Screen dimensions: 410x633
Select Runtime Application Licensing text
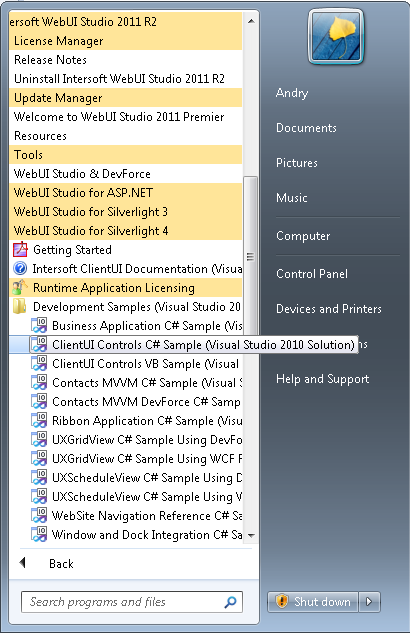click(114, 288)
